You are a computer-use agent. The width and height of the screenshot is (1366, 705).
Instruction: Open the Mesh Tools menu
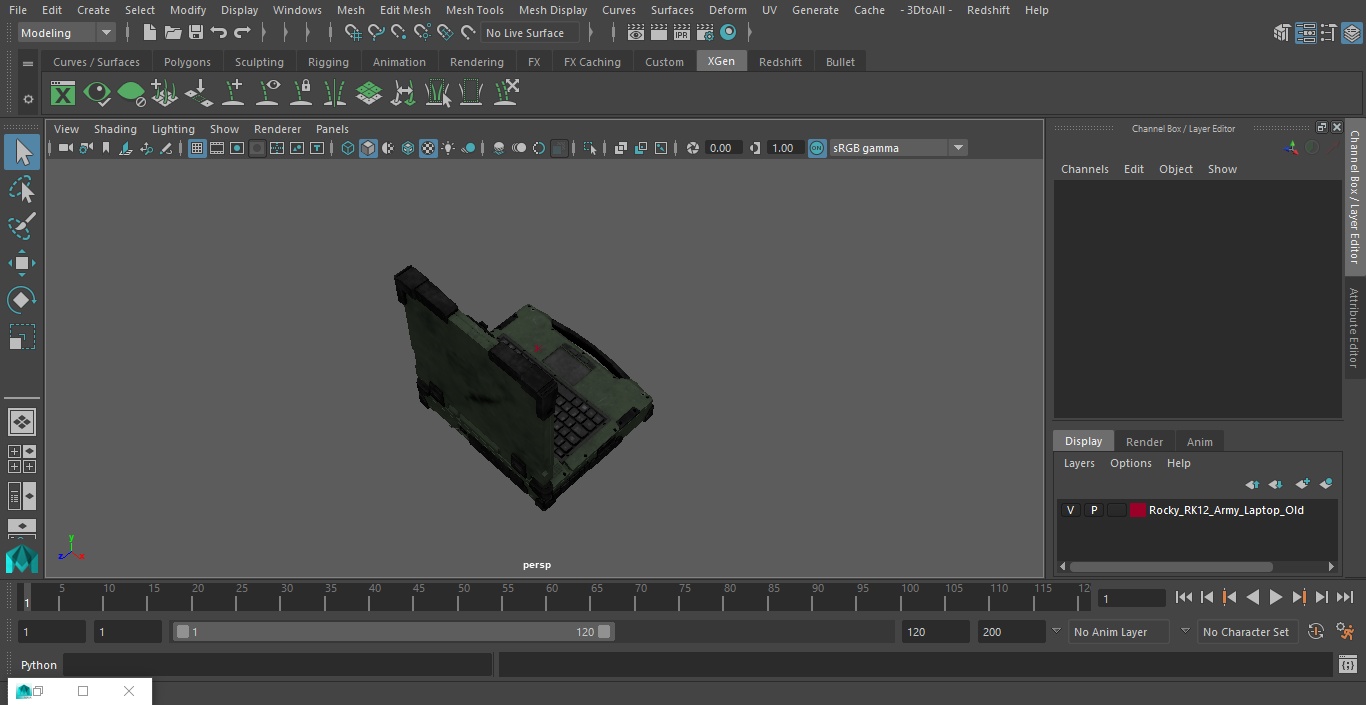pyautogui.click(x=474, y=10)
